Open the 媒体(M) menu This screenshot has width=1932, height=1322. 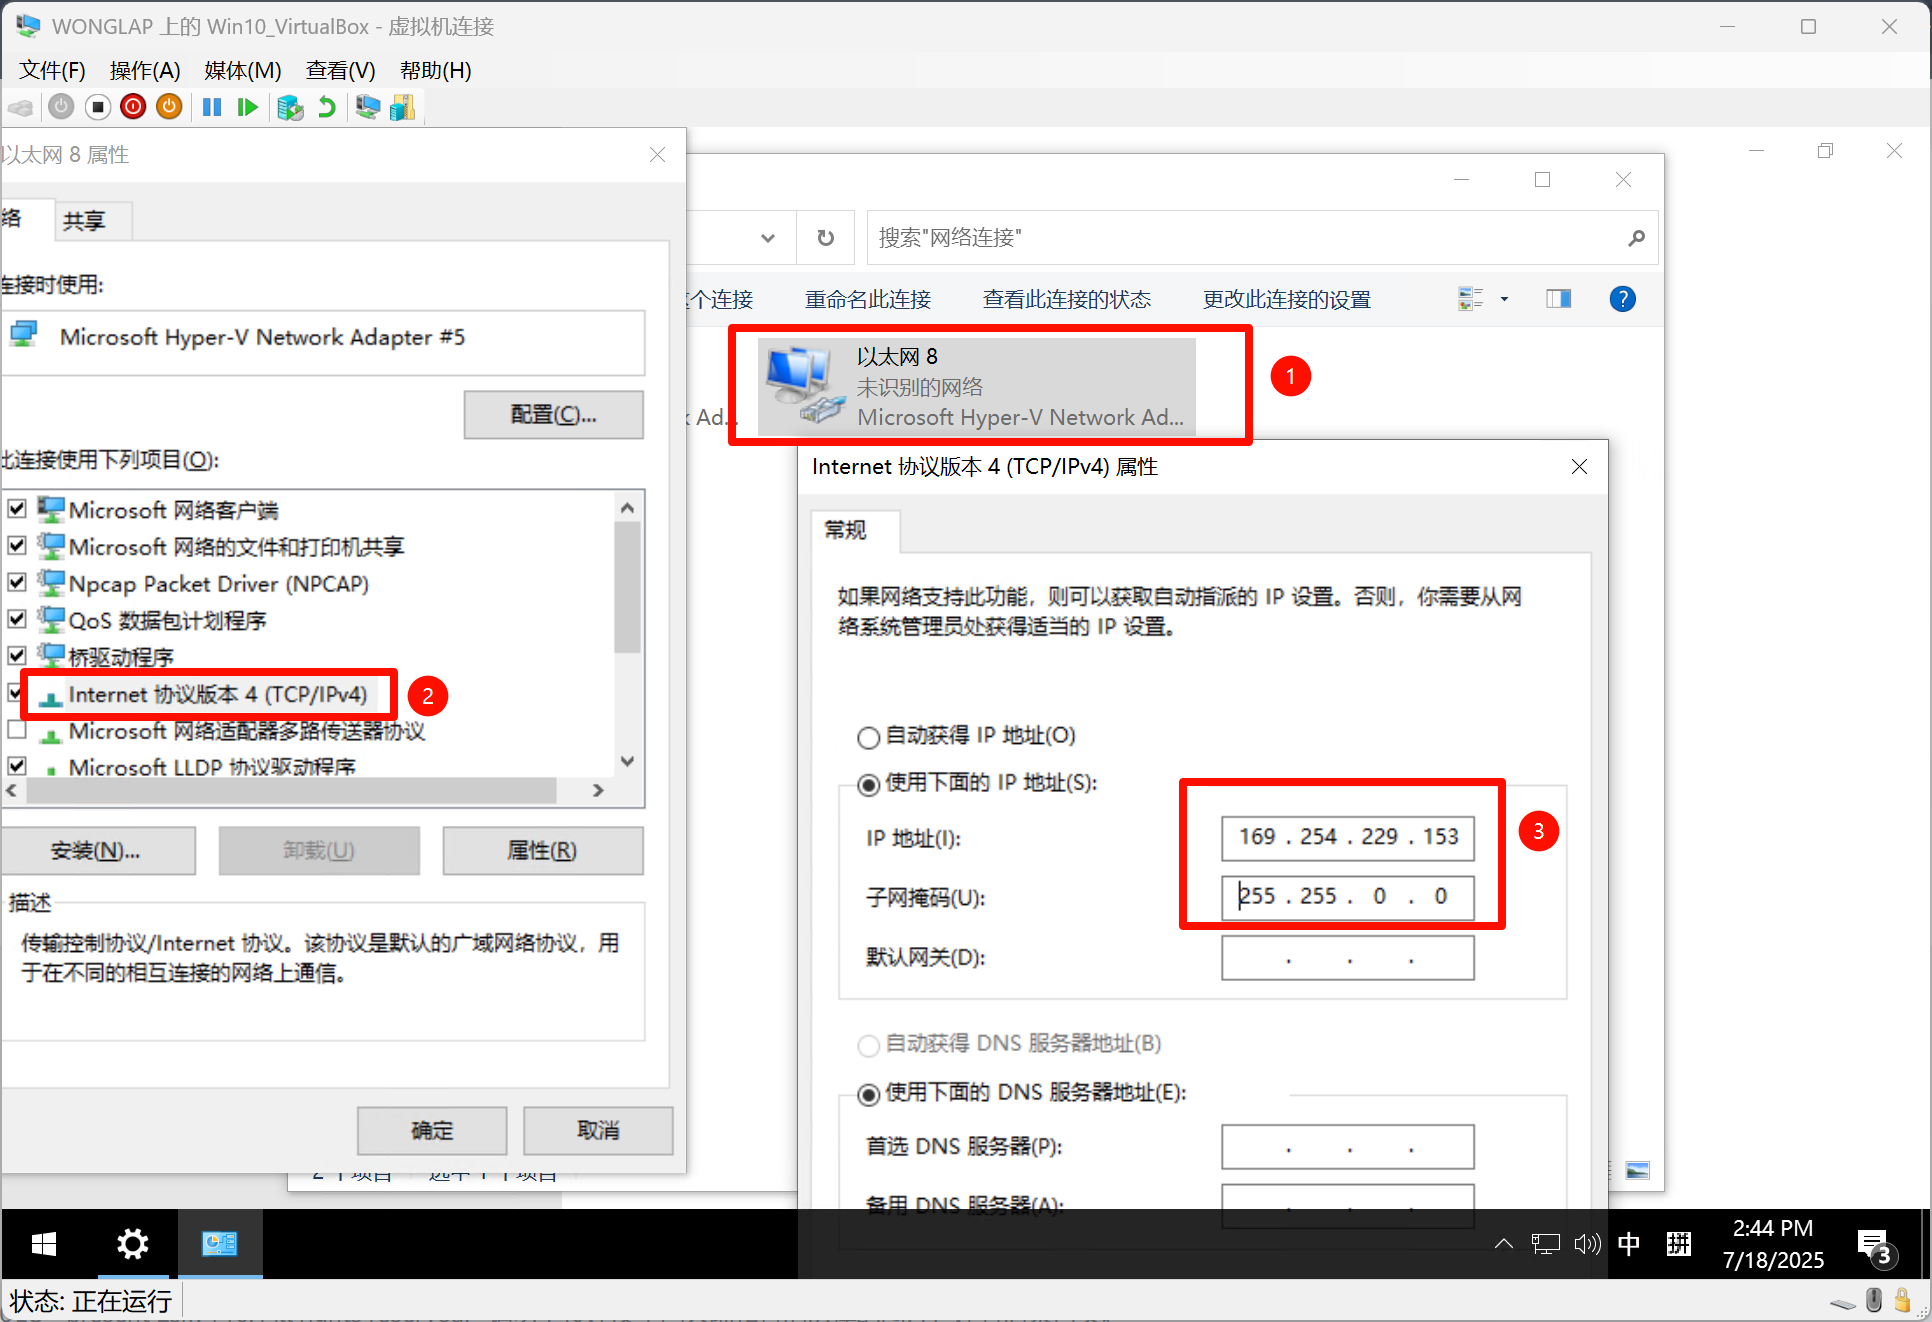coord(241,70)
